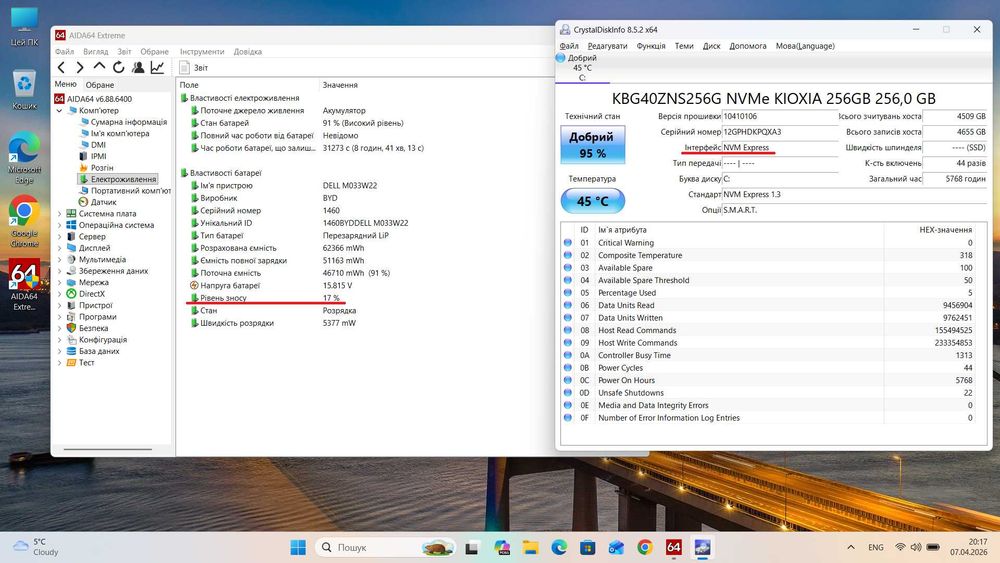This screenshot has height=563, width=1000.
Task: Open the Функція menu in CrystalDiskInfo
Action: (x=651, y=46)
